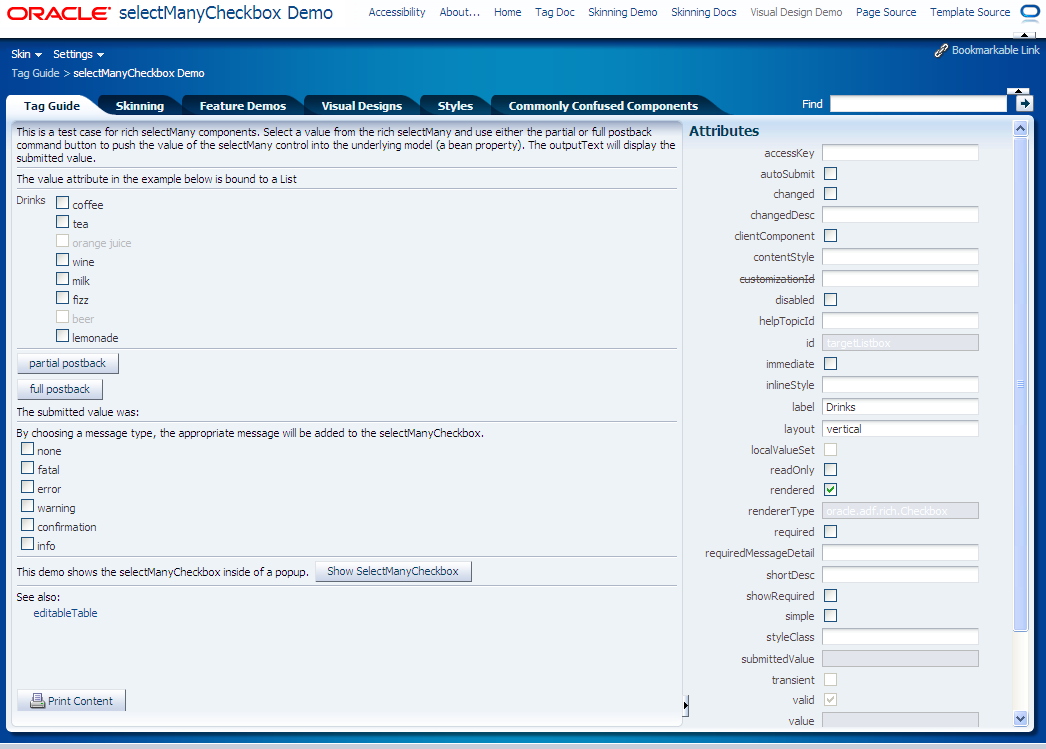Click the scroll-up arrow of the Attributes panel
Screen dimensions: 1046x749
click(x=1020, y=128)
